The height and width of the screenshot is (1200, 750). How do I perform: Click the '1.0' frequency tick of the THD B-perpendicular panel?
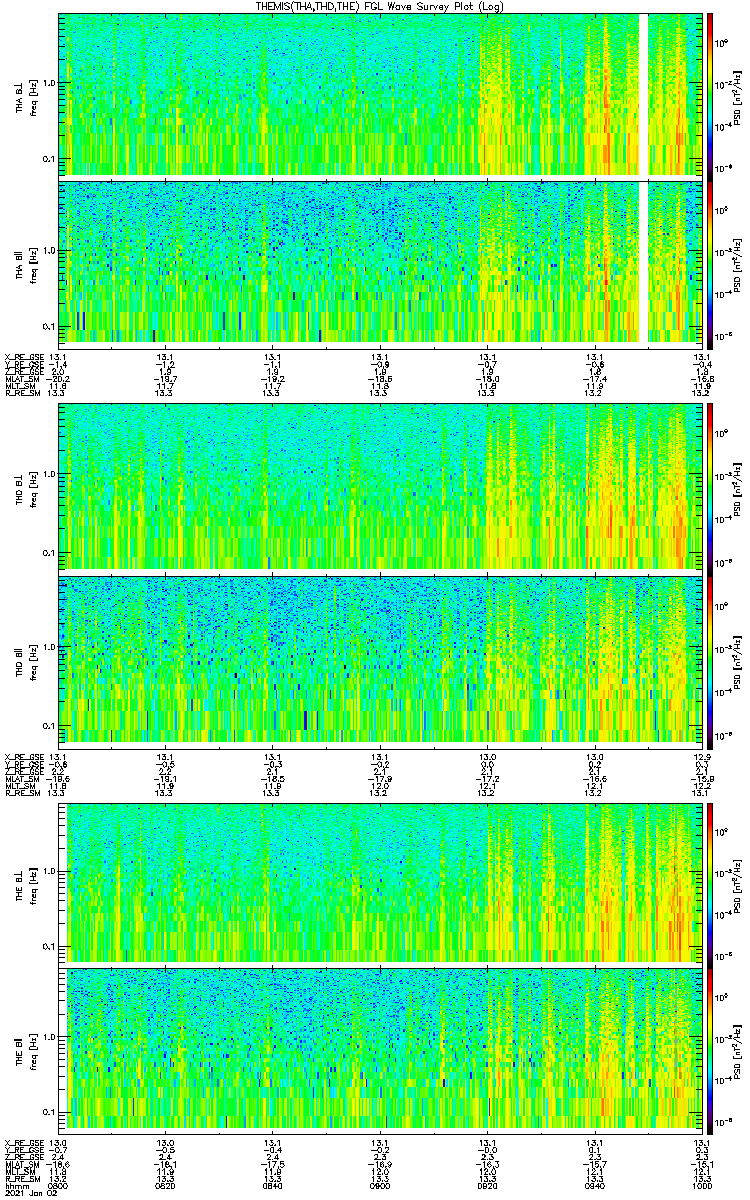pos(48,473)
